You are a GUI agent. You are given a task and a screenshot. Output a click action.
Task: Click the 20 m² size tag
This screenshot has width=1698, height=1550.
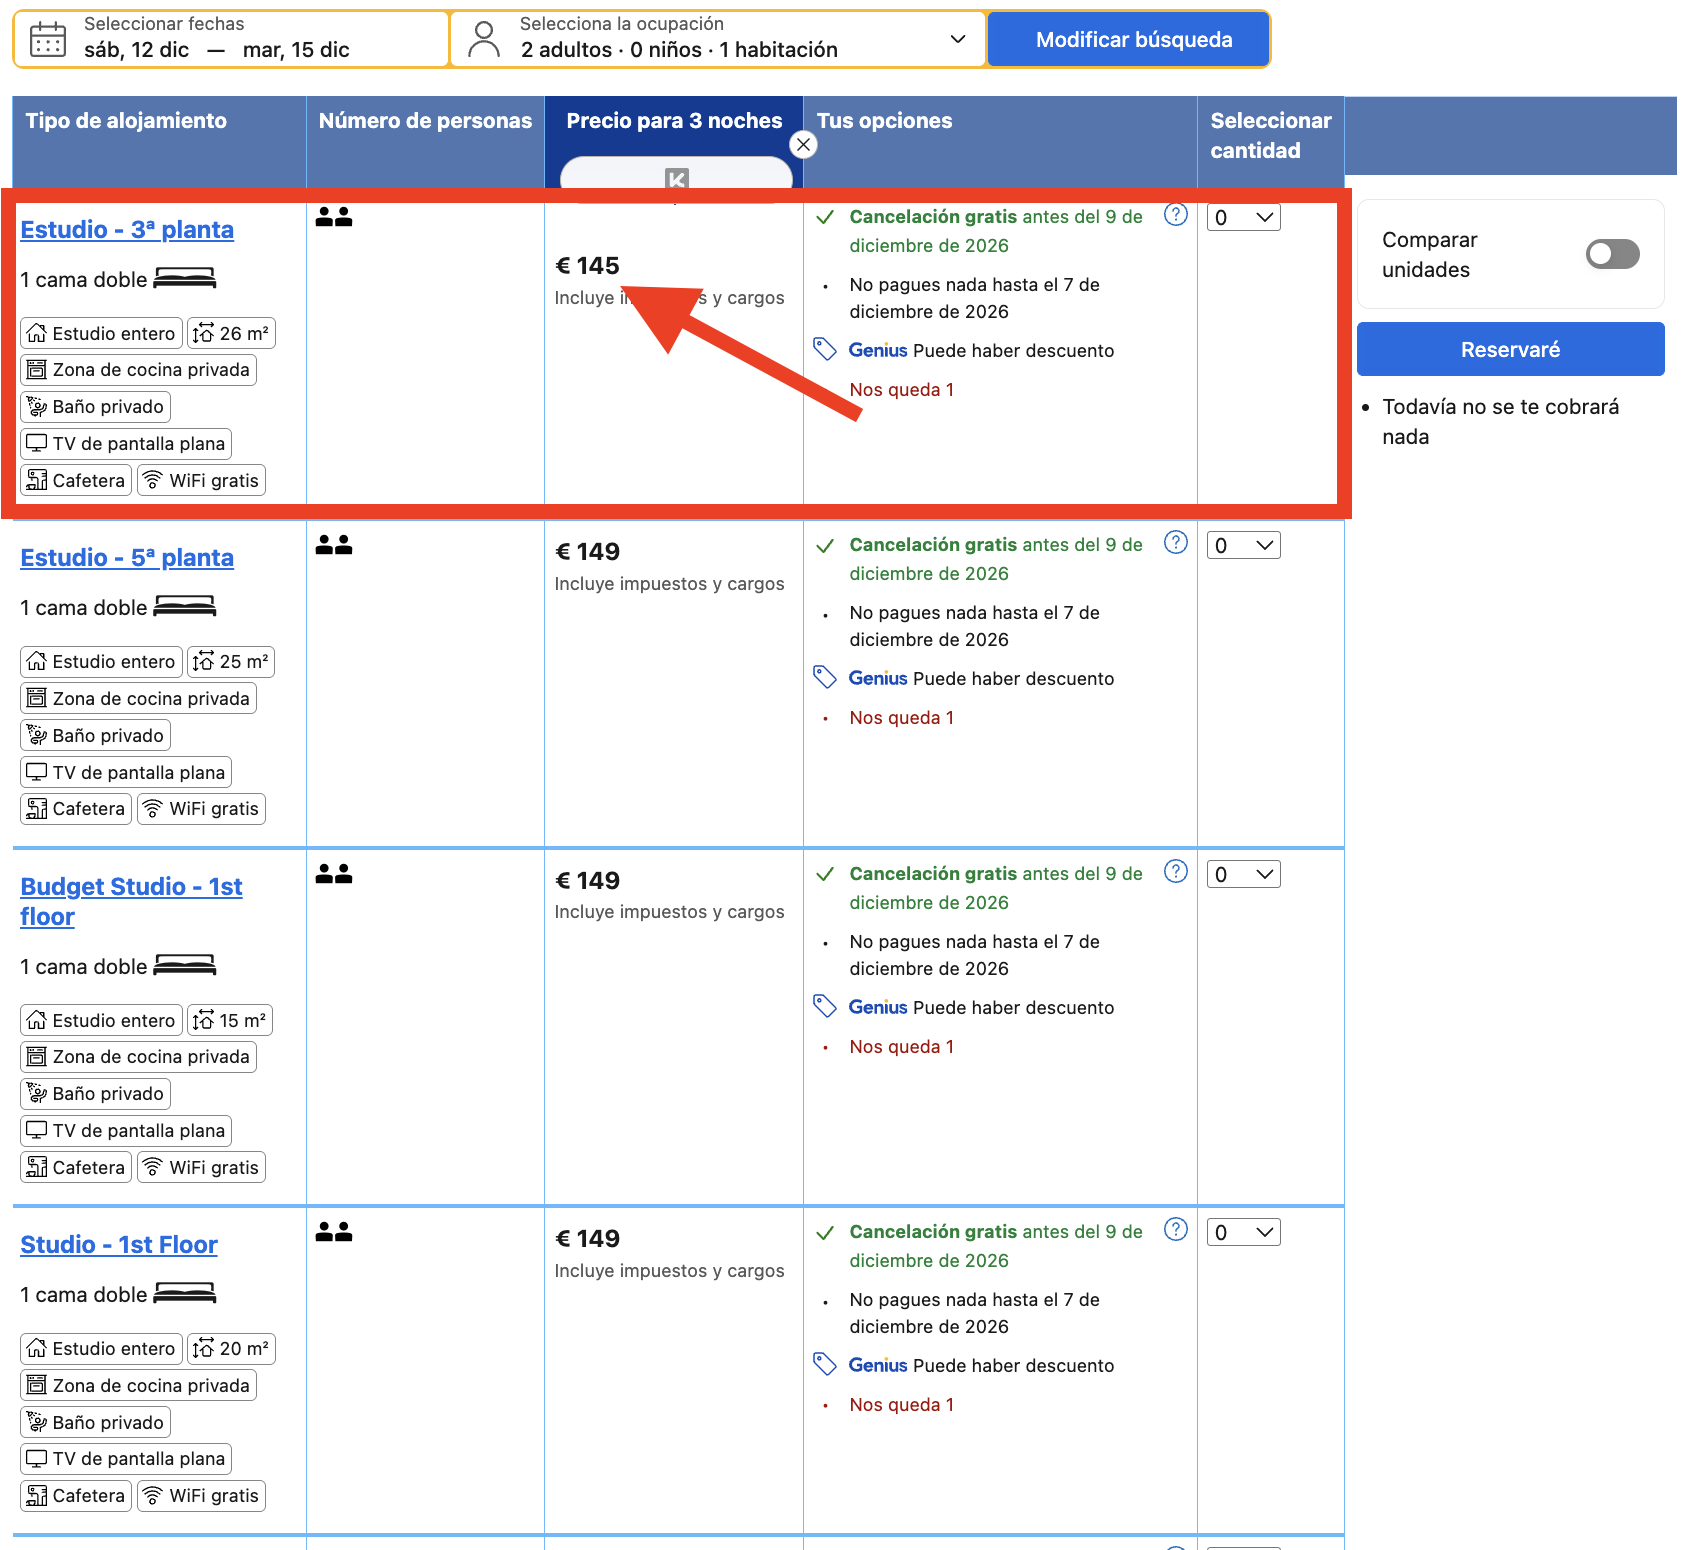(x=231, y=1348)
